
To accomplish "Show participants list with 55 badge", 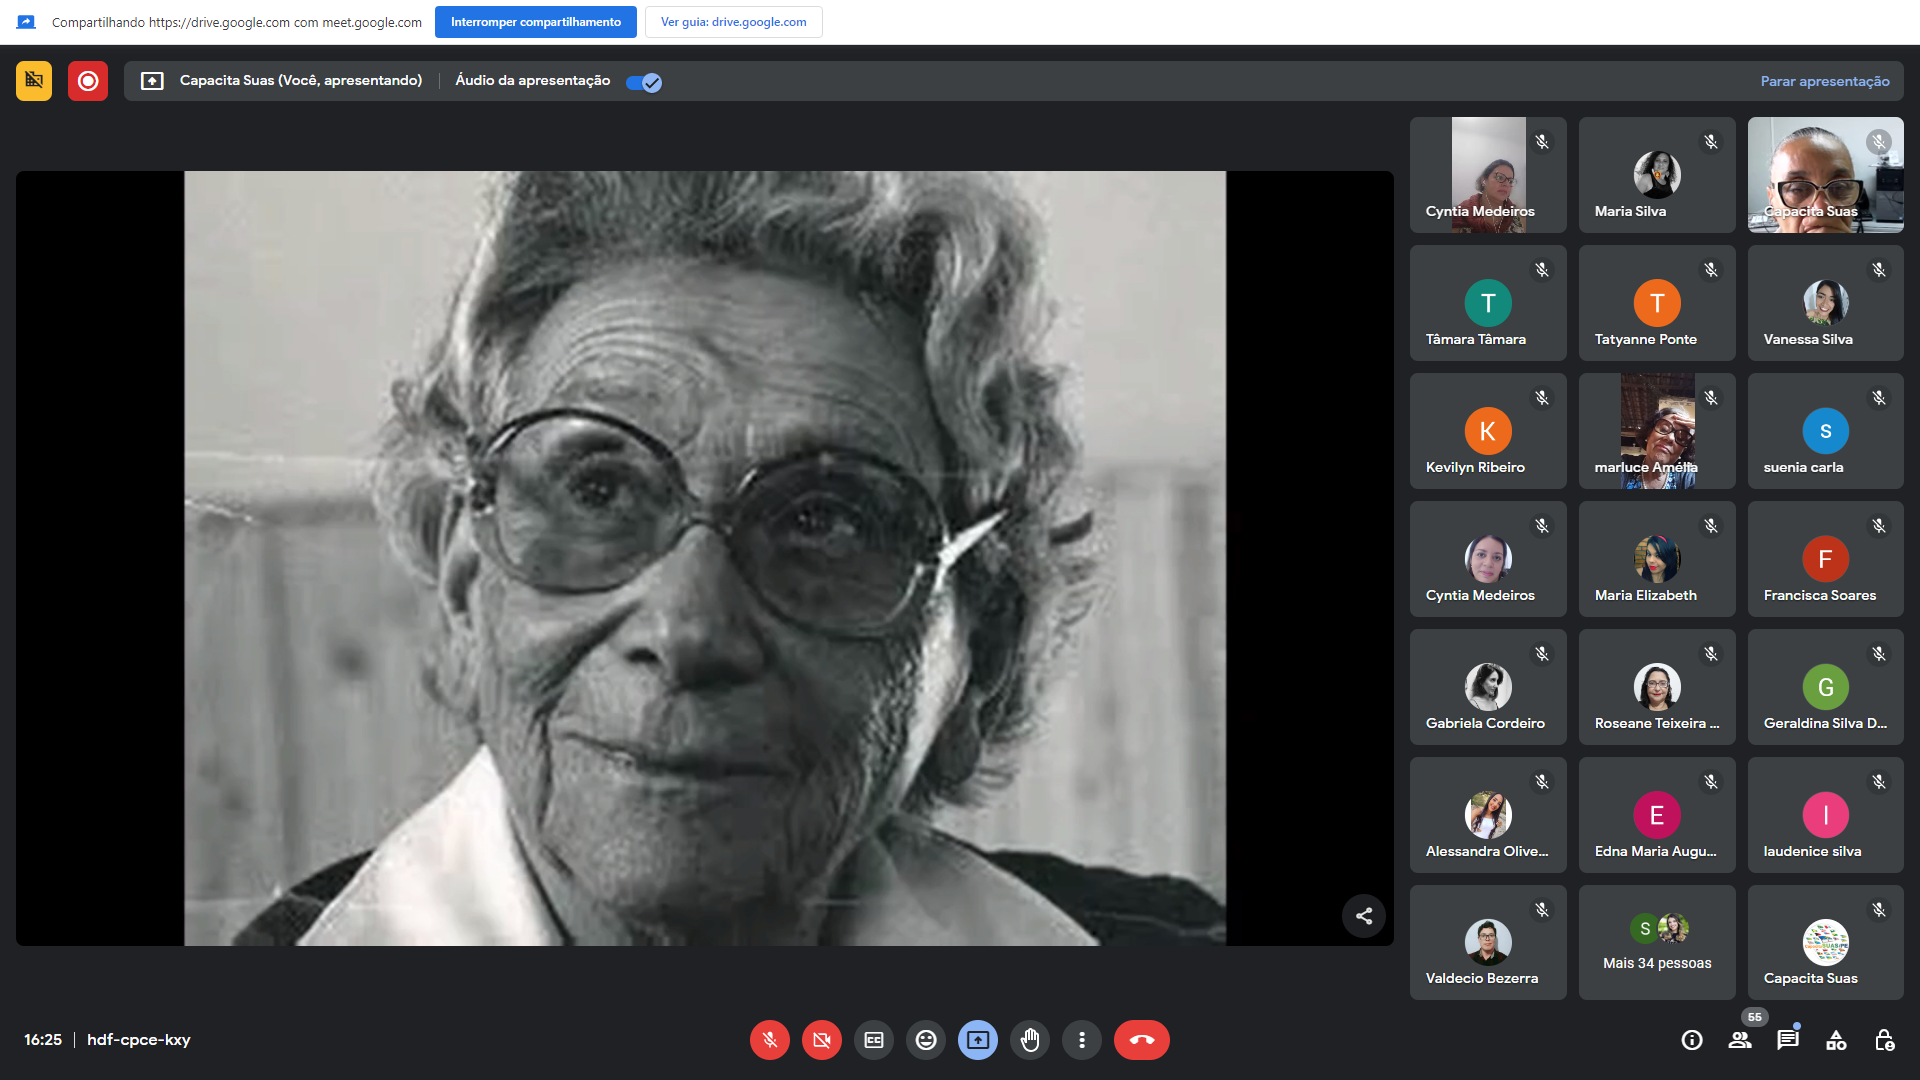I will (x=1740, y=1040).
